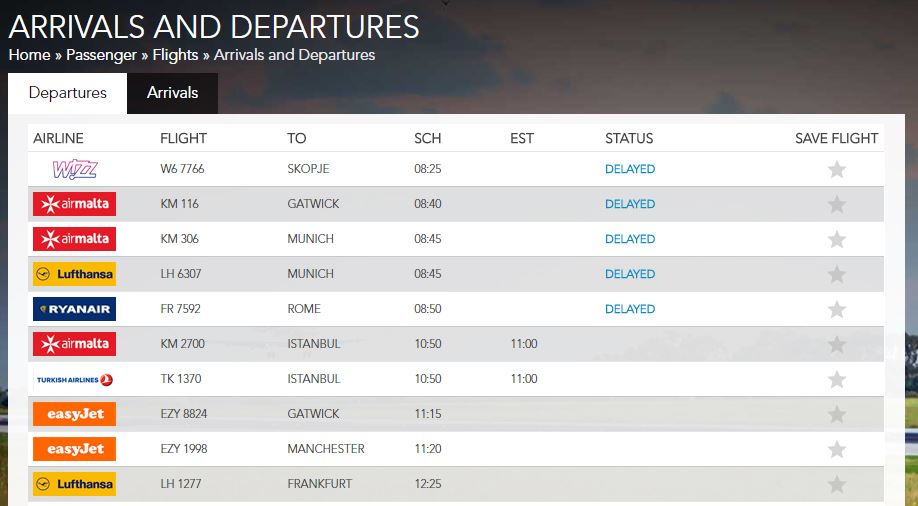Select the easyJet logo for Gatwick flight

(x=74, y=414)
